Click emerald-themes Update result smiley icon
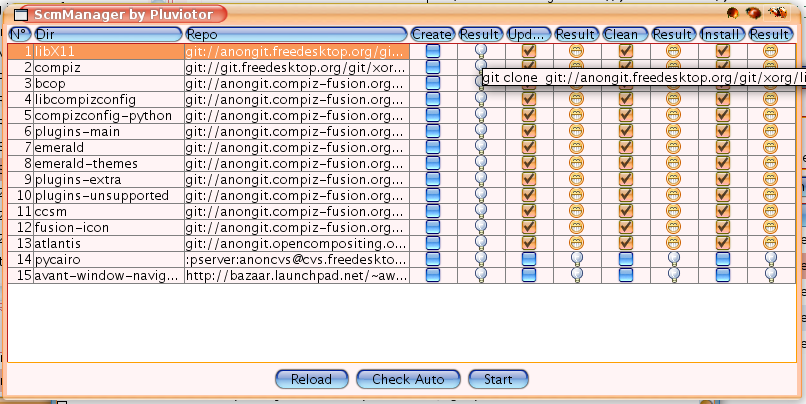806x404 pixels. 577,163
